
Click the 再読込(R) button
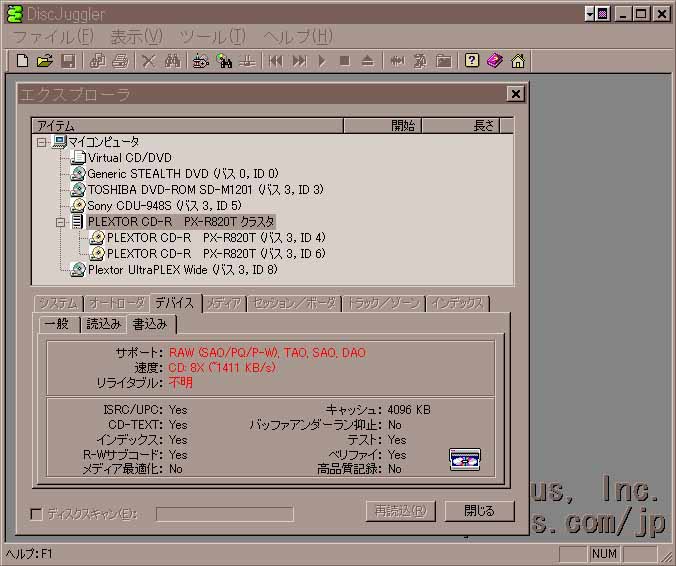pos(401,511)
